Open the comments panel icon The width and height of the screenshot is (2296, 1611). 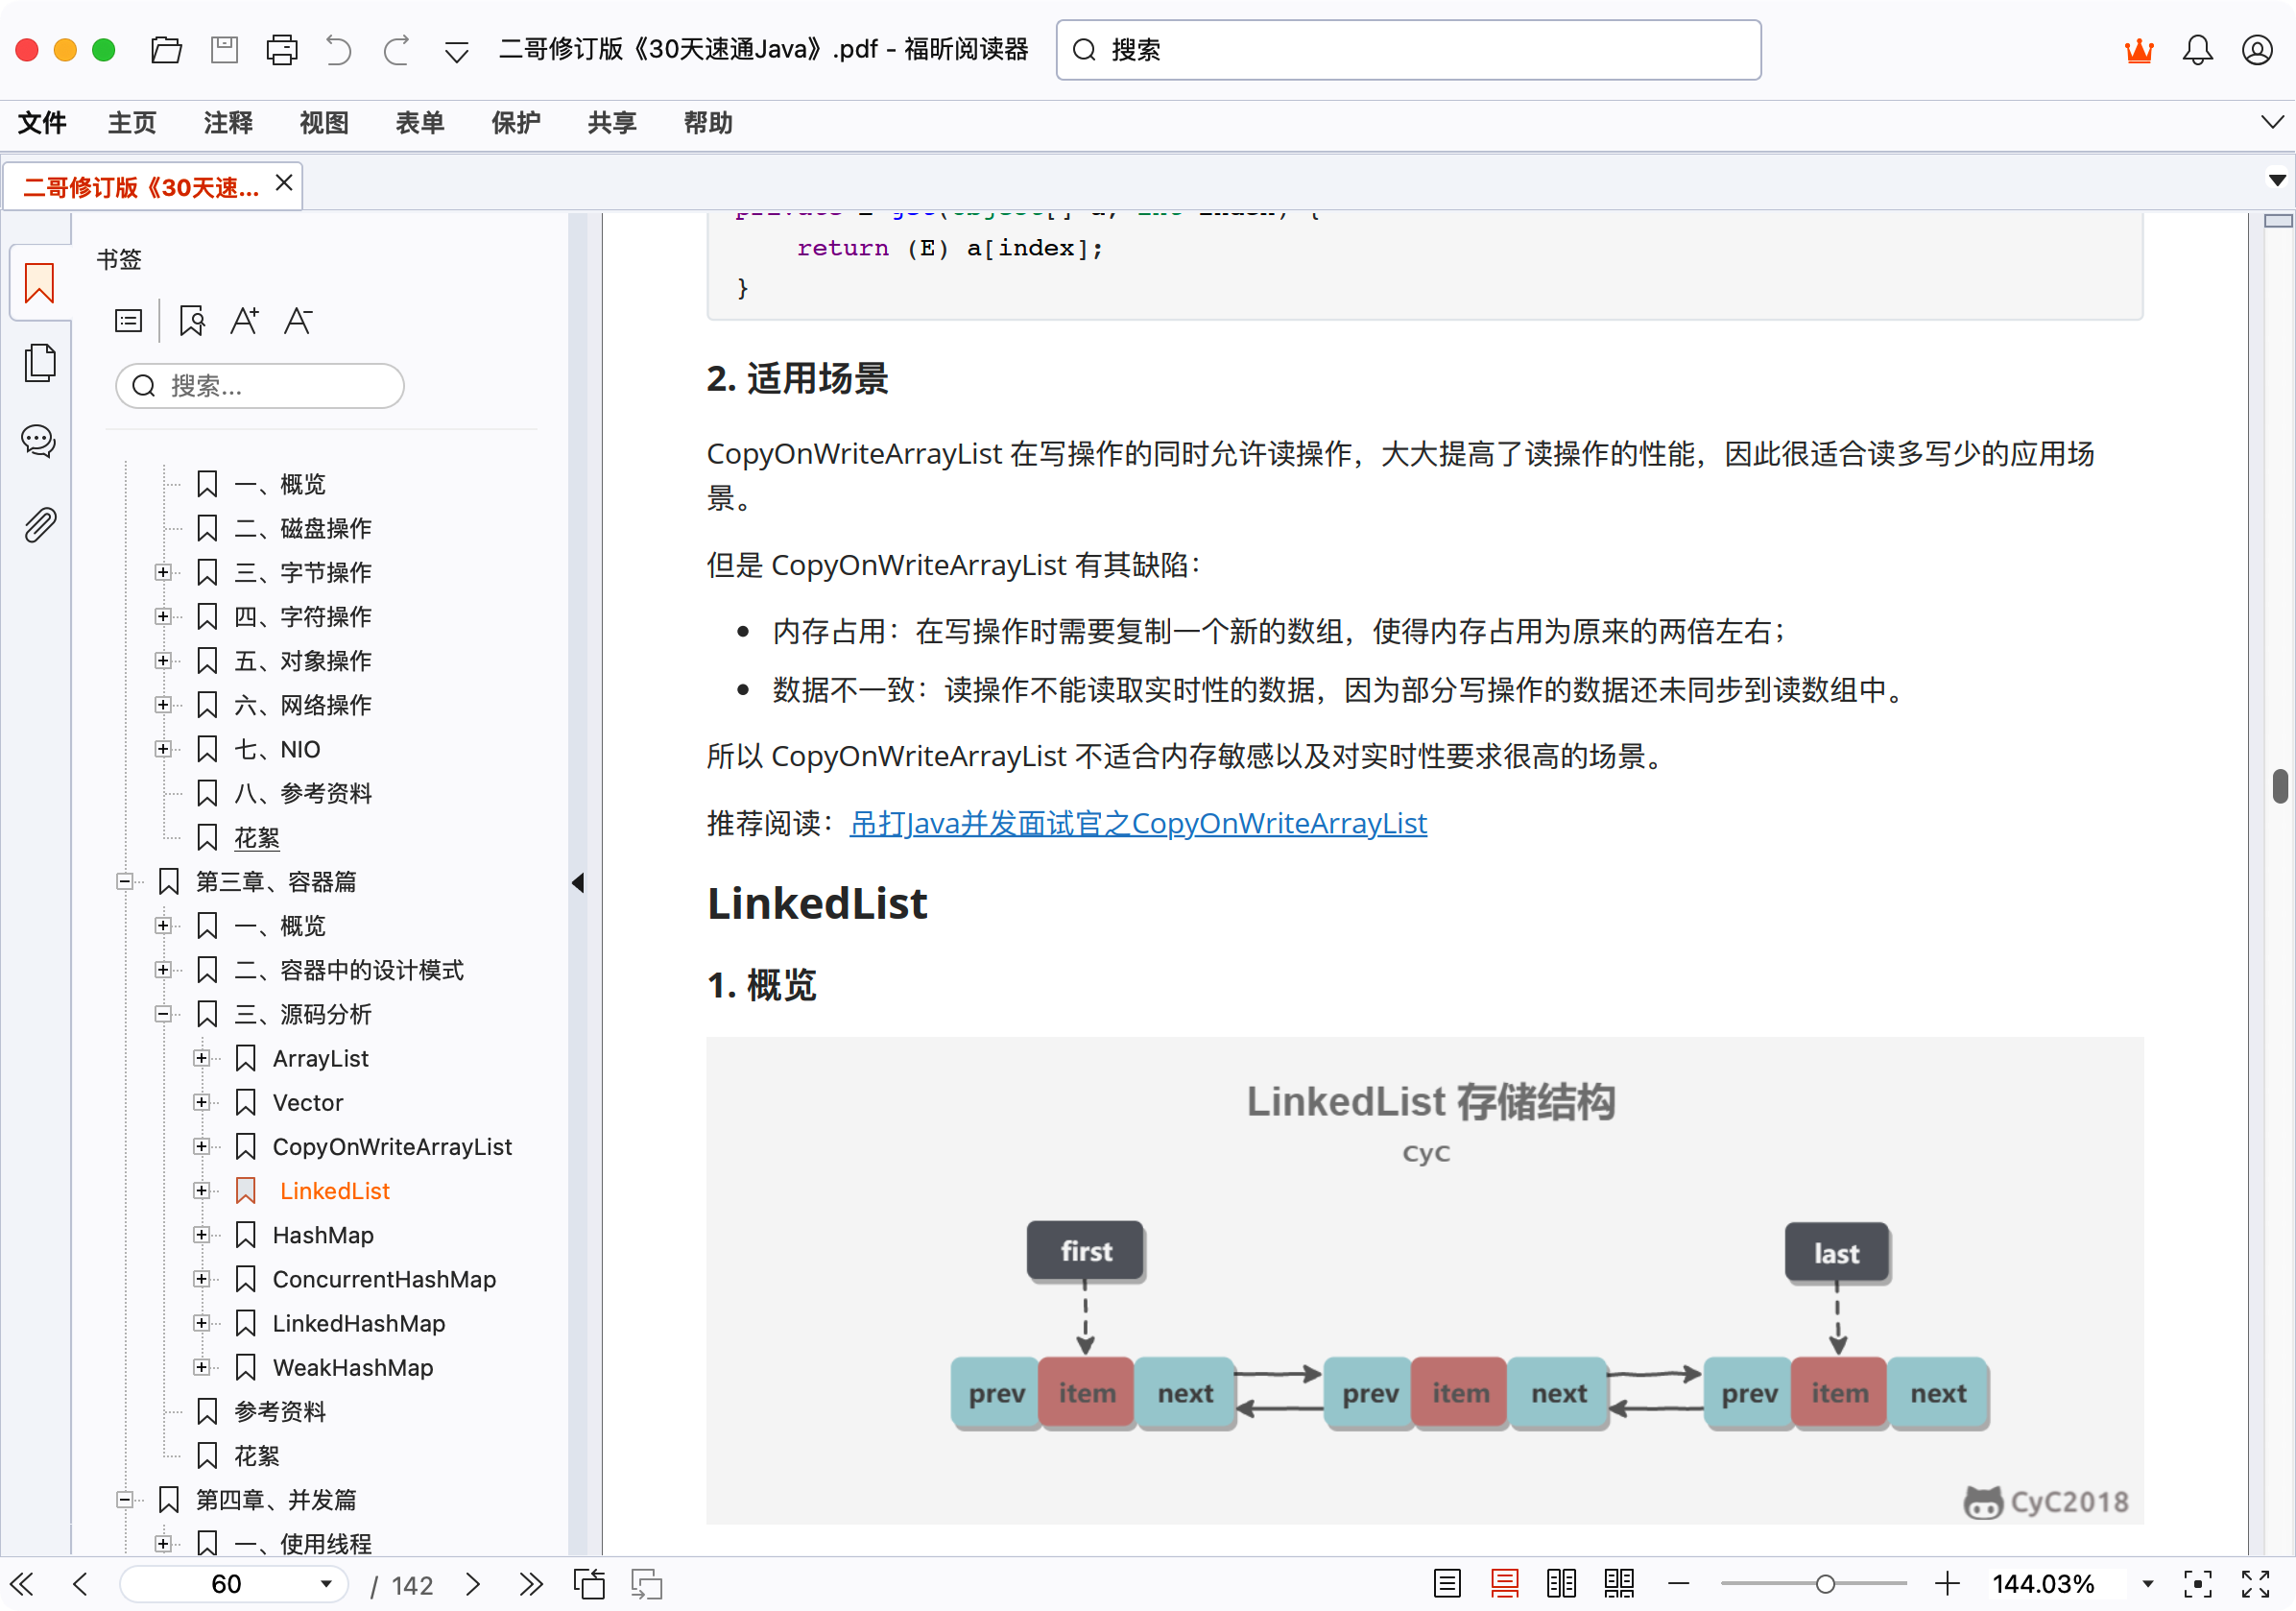(x=38, y=441)
